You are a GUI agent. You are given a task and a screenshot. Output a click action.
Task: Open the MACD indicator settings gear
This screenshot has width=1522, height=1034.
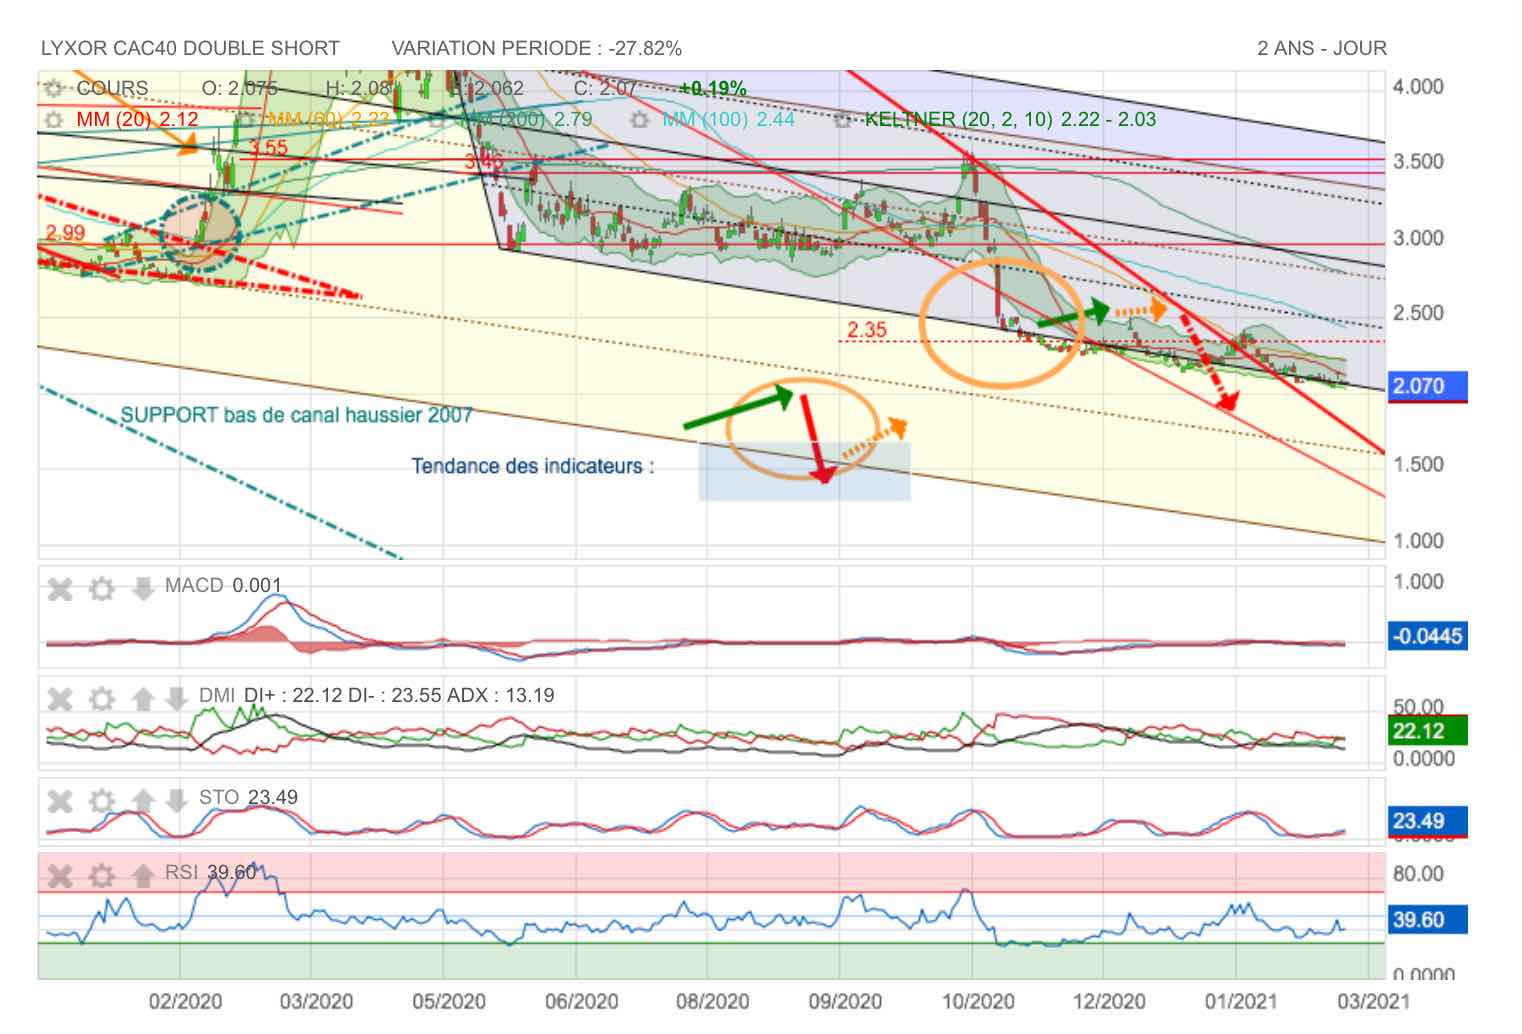pyautogui.click(x=102, y=588)
